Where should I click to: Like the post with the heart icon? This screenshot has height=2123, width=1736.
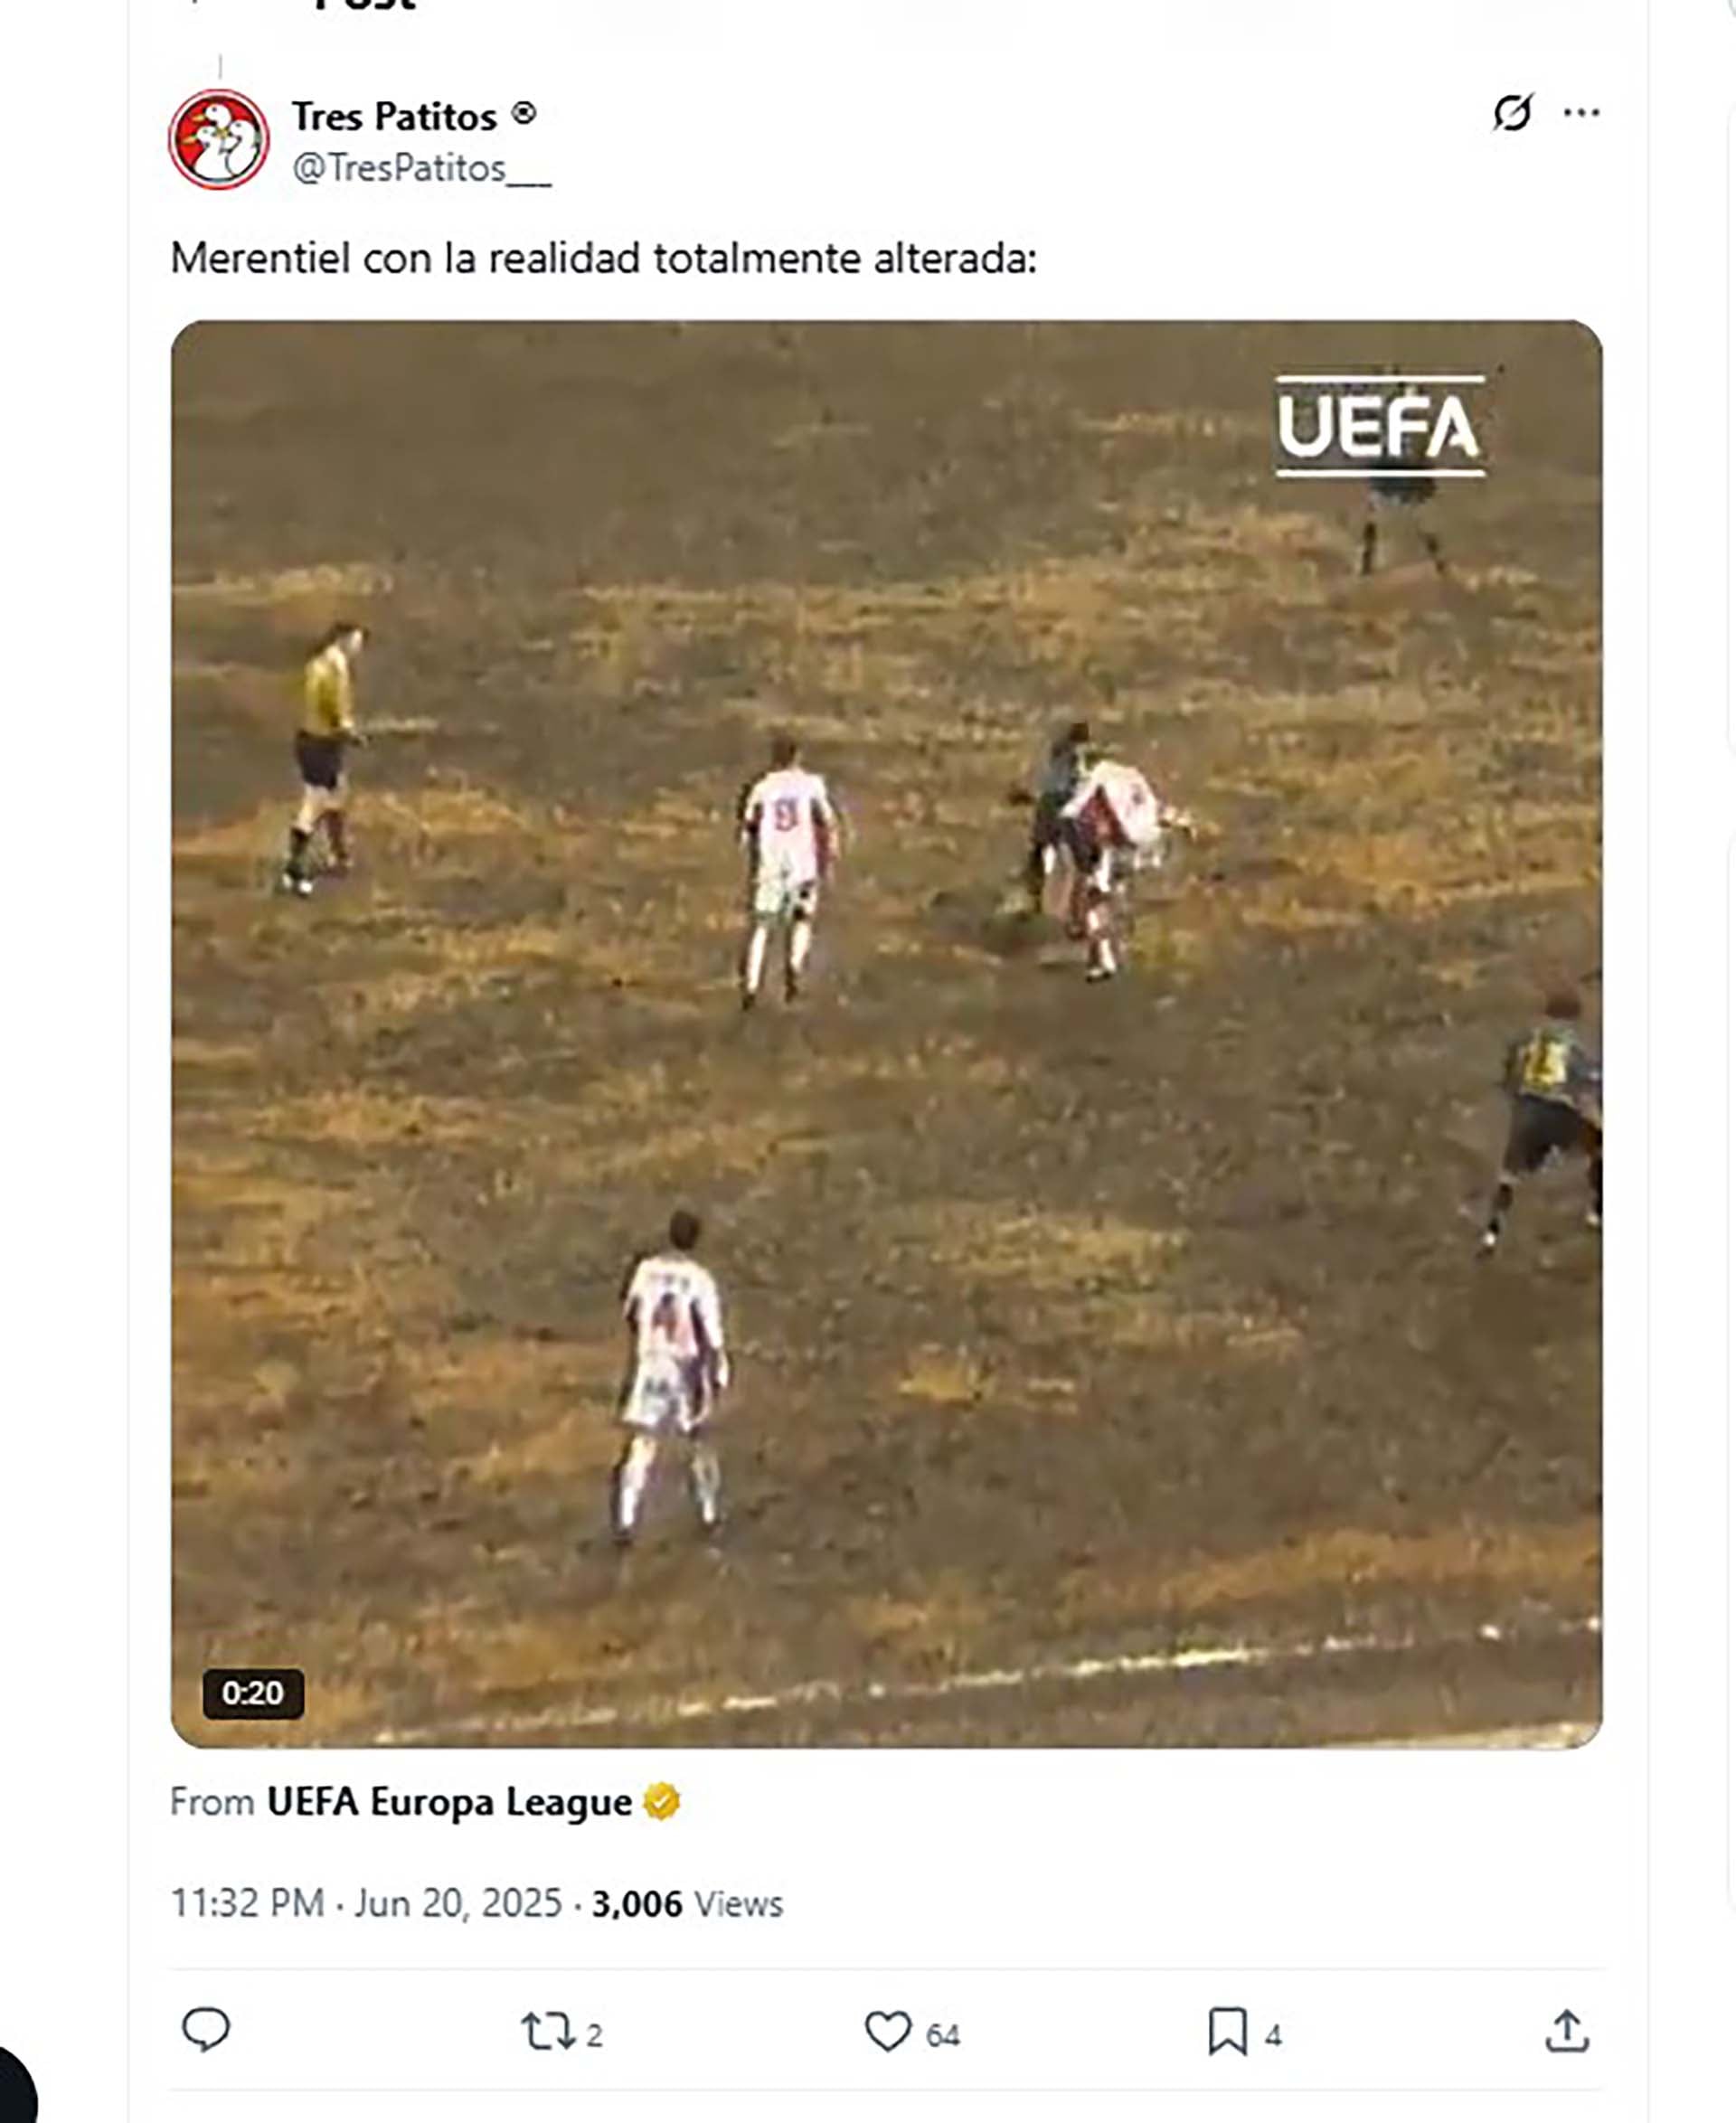[887, 2031]
